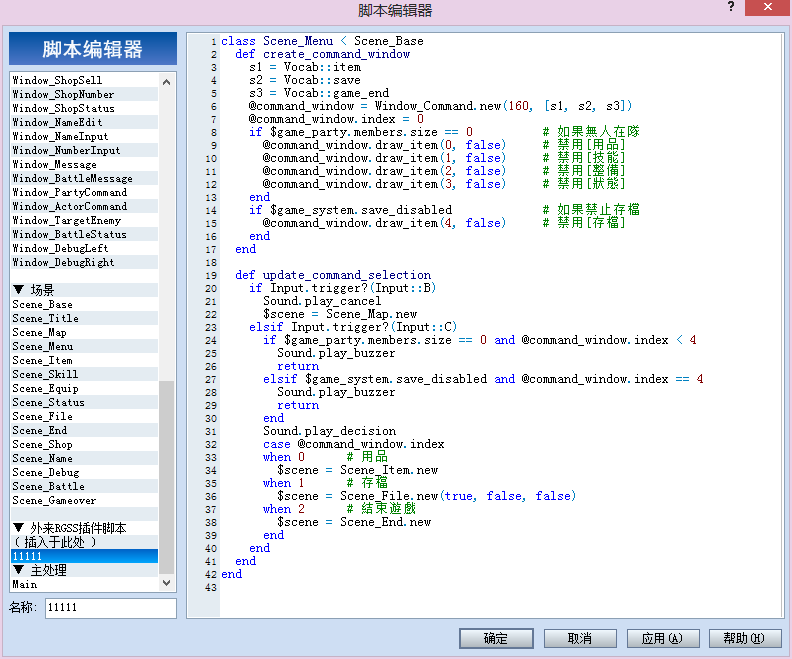Select the ▼ 场景 section header
This screenshot has height=659, width=792.
point(84,290)
